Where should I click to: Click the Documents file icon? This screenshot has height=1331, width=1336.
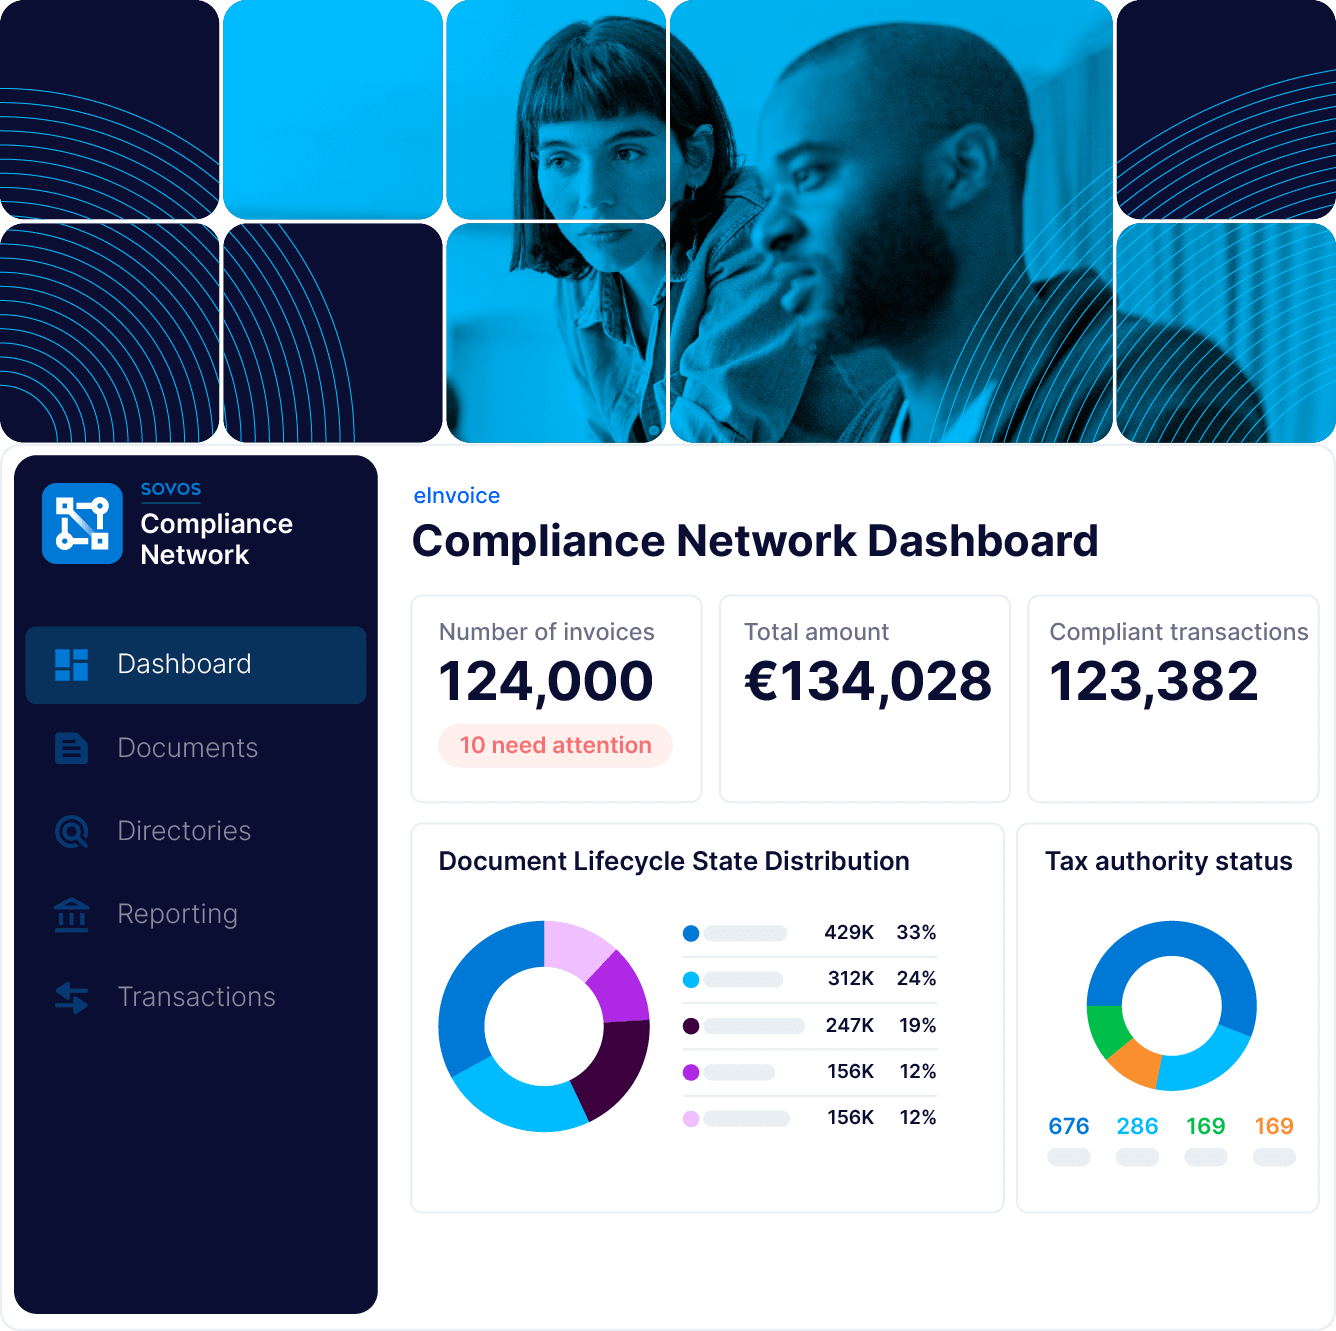point(72,748)
